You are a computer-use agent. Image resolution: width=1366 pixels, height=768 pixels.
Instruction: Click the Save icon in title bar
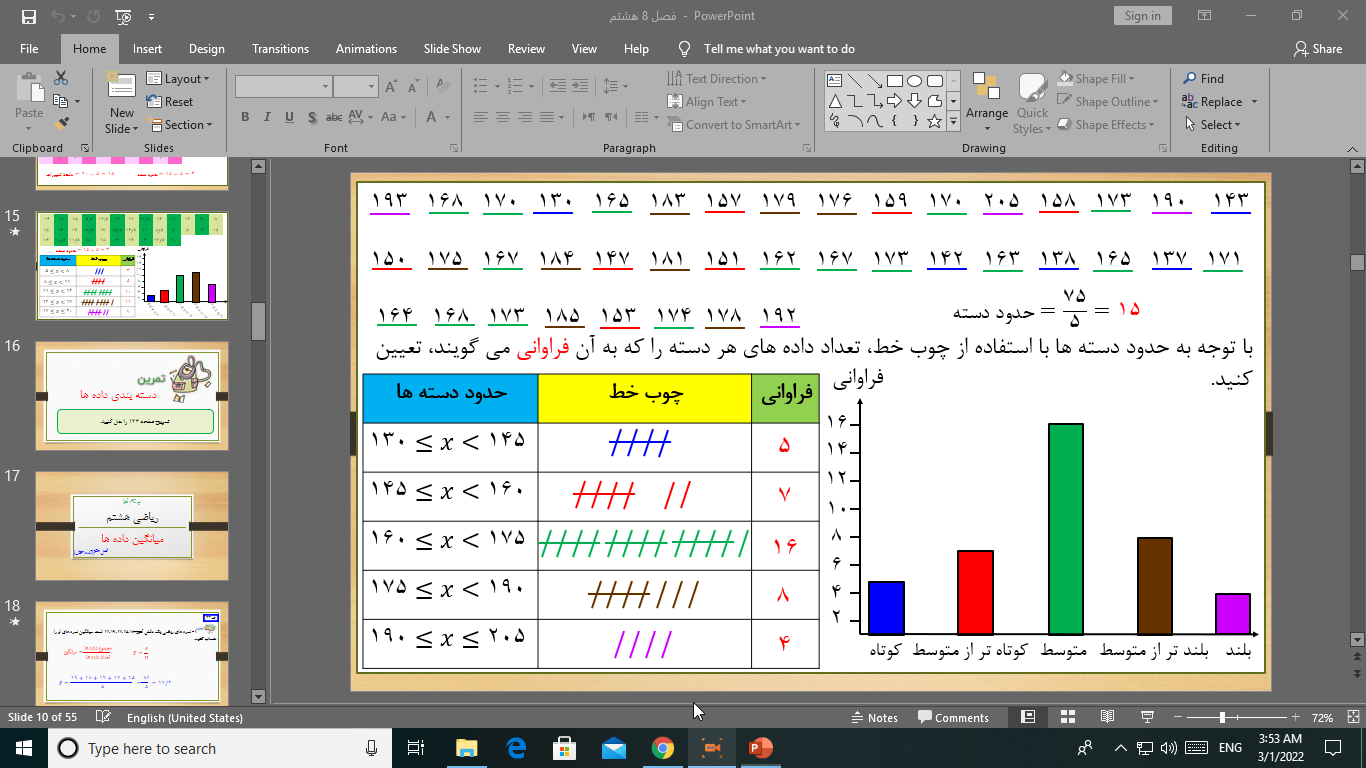tap(28, 16)
